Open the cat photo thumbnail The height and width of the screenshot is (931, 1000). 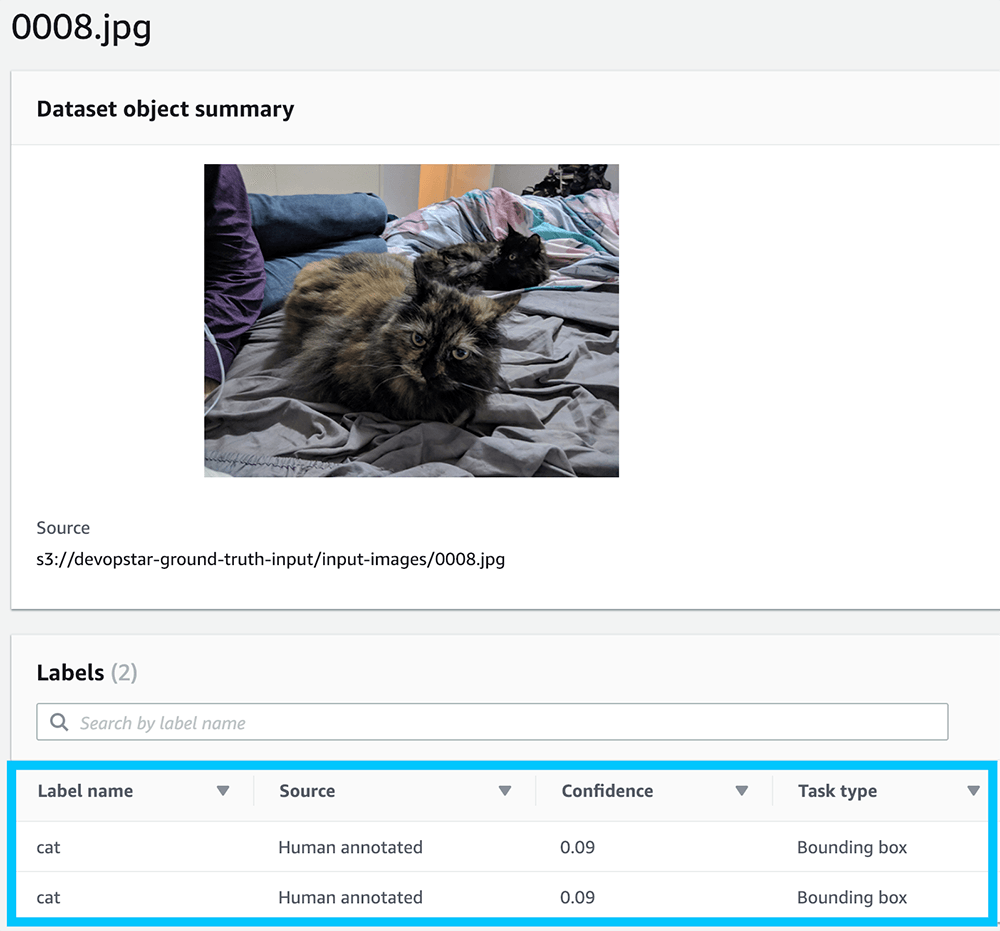(411, 320)
